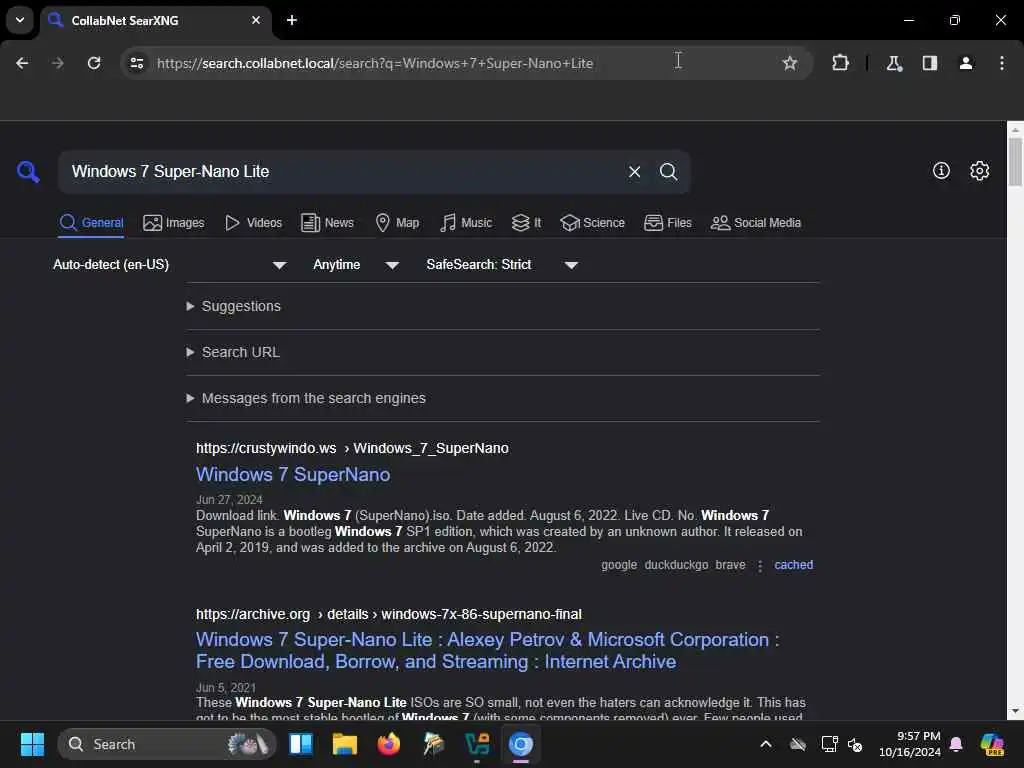This screenshot has height=768, width=1024.
Task: Click the SearXNG magnifier logo
Action: pyautogui.click(x=28, y=172)
